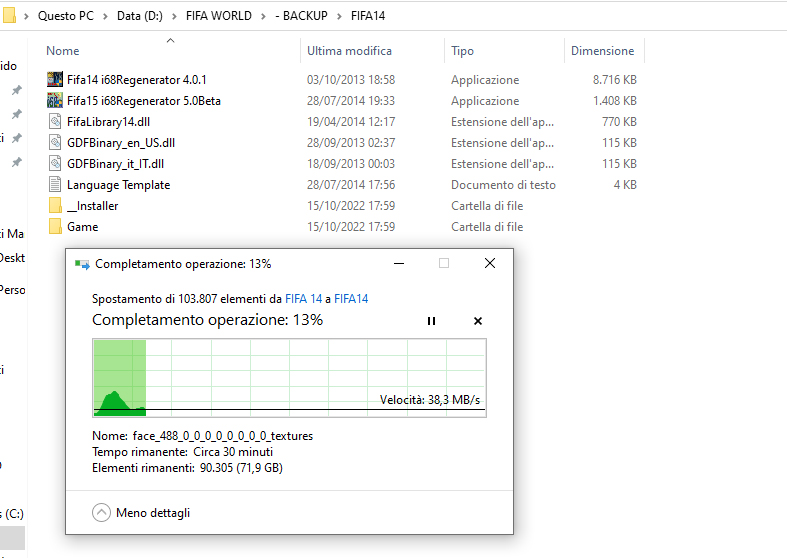The width and height of the screenshot is (787, 558).
Task: Select the file name GDFBinary_en_US.dll
Action: 121,143
